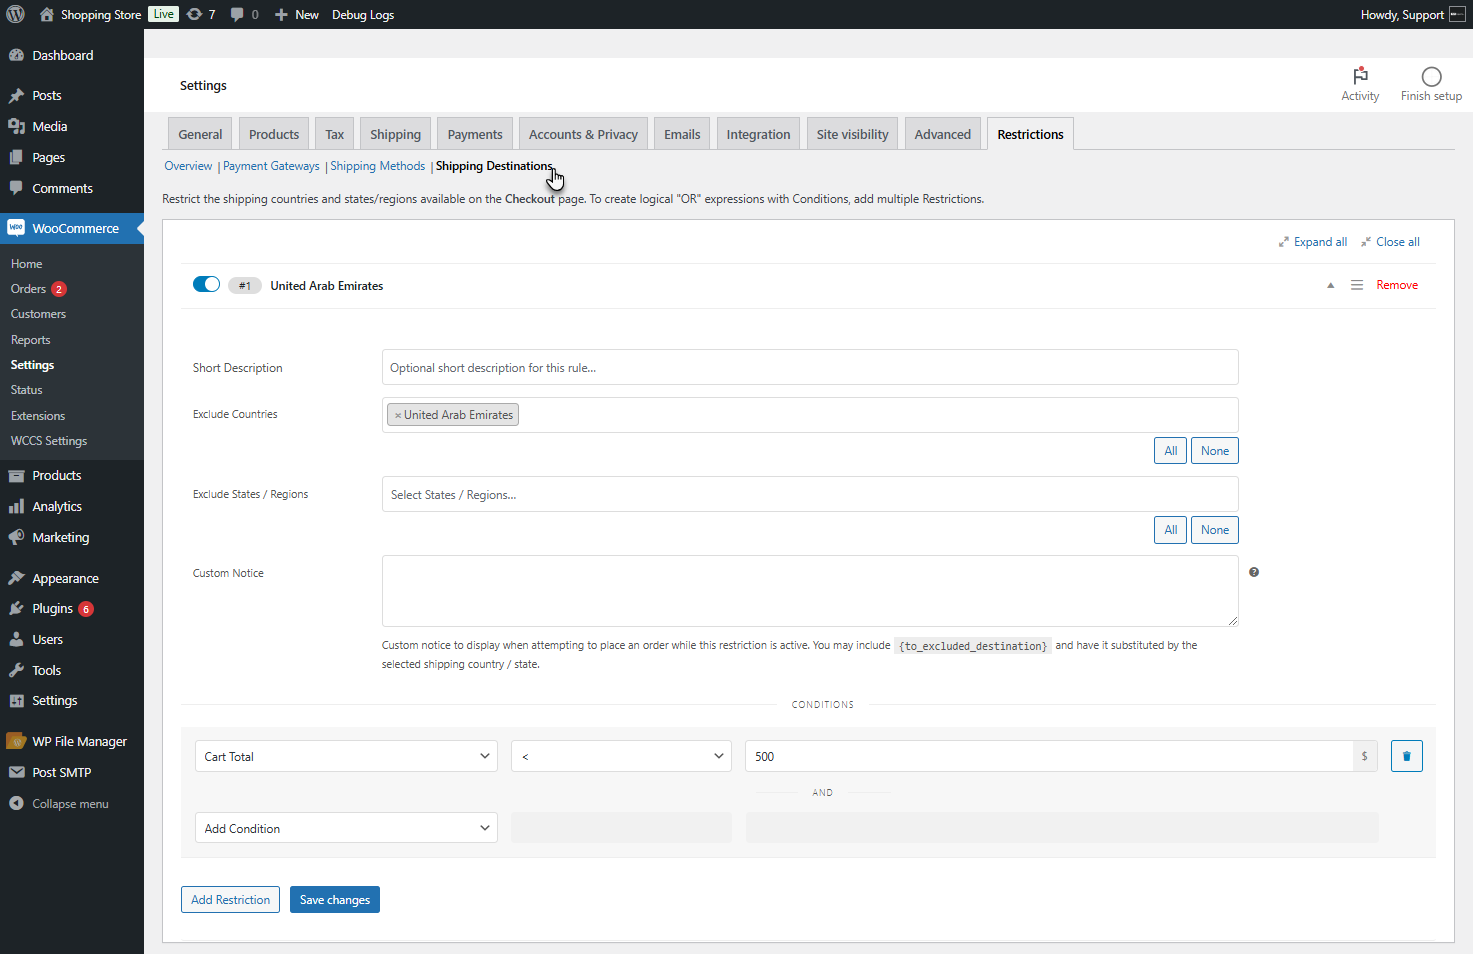
Task: Open the Cart Total condition dropdown
Action: click(x=346, y=756)
